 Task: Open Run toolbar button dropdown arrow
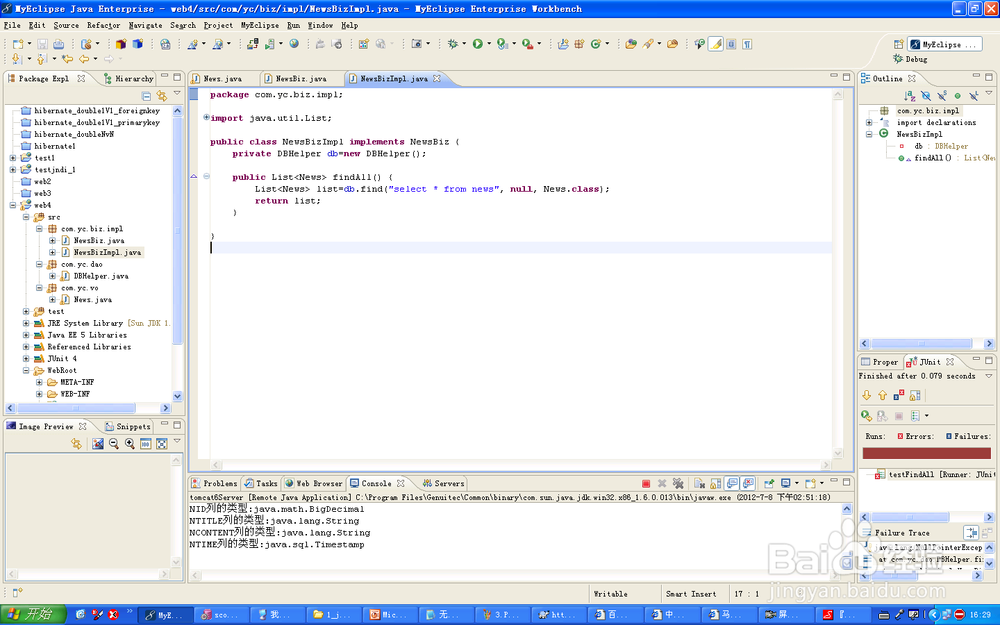[489, 44]
